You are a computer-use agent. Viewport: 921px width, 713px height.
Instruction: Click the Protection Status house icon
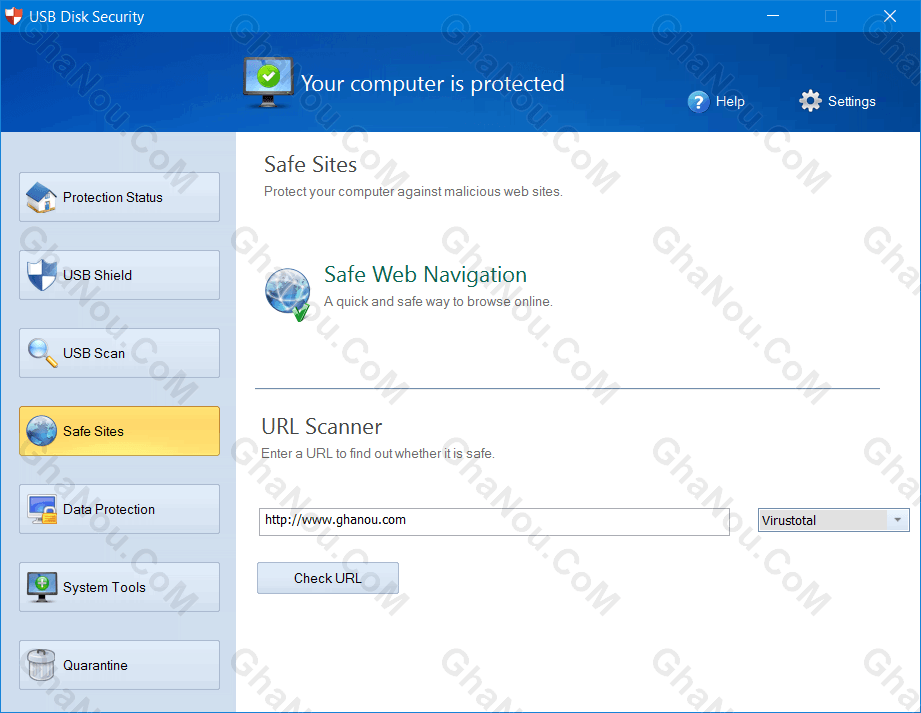point(41,197)
